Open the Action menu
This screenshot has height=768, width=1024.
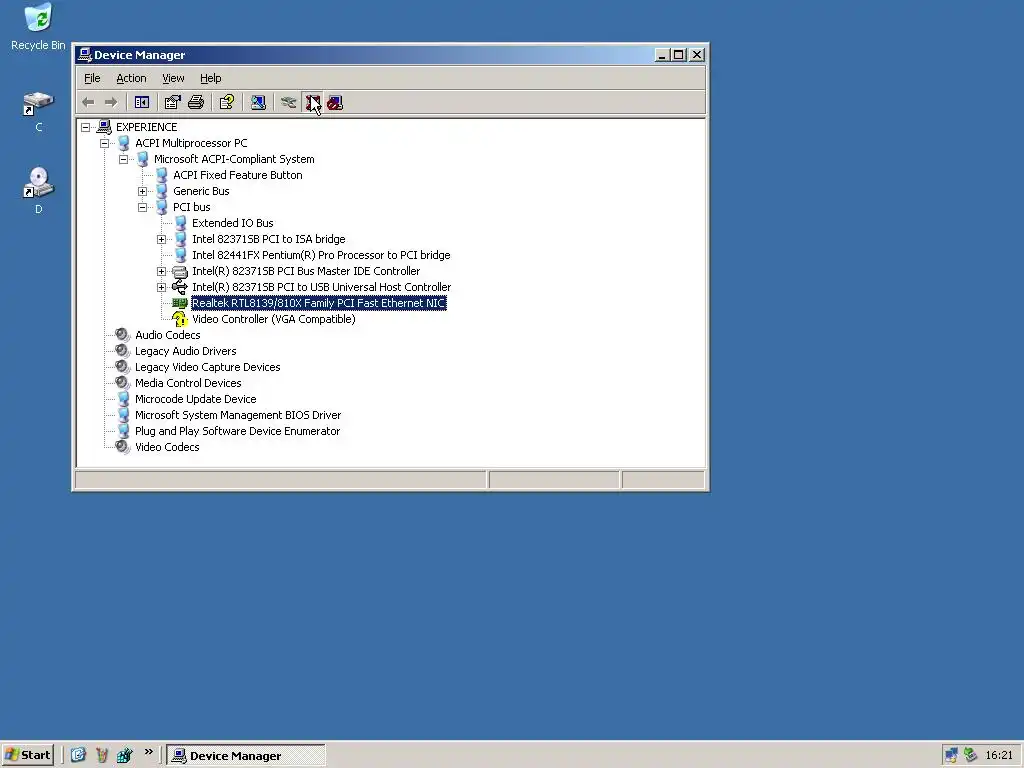[131, 78]
